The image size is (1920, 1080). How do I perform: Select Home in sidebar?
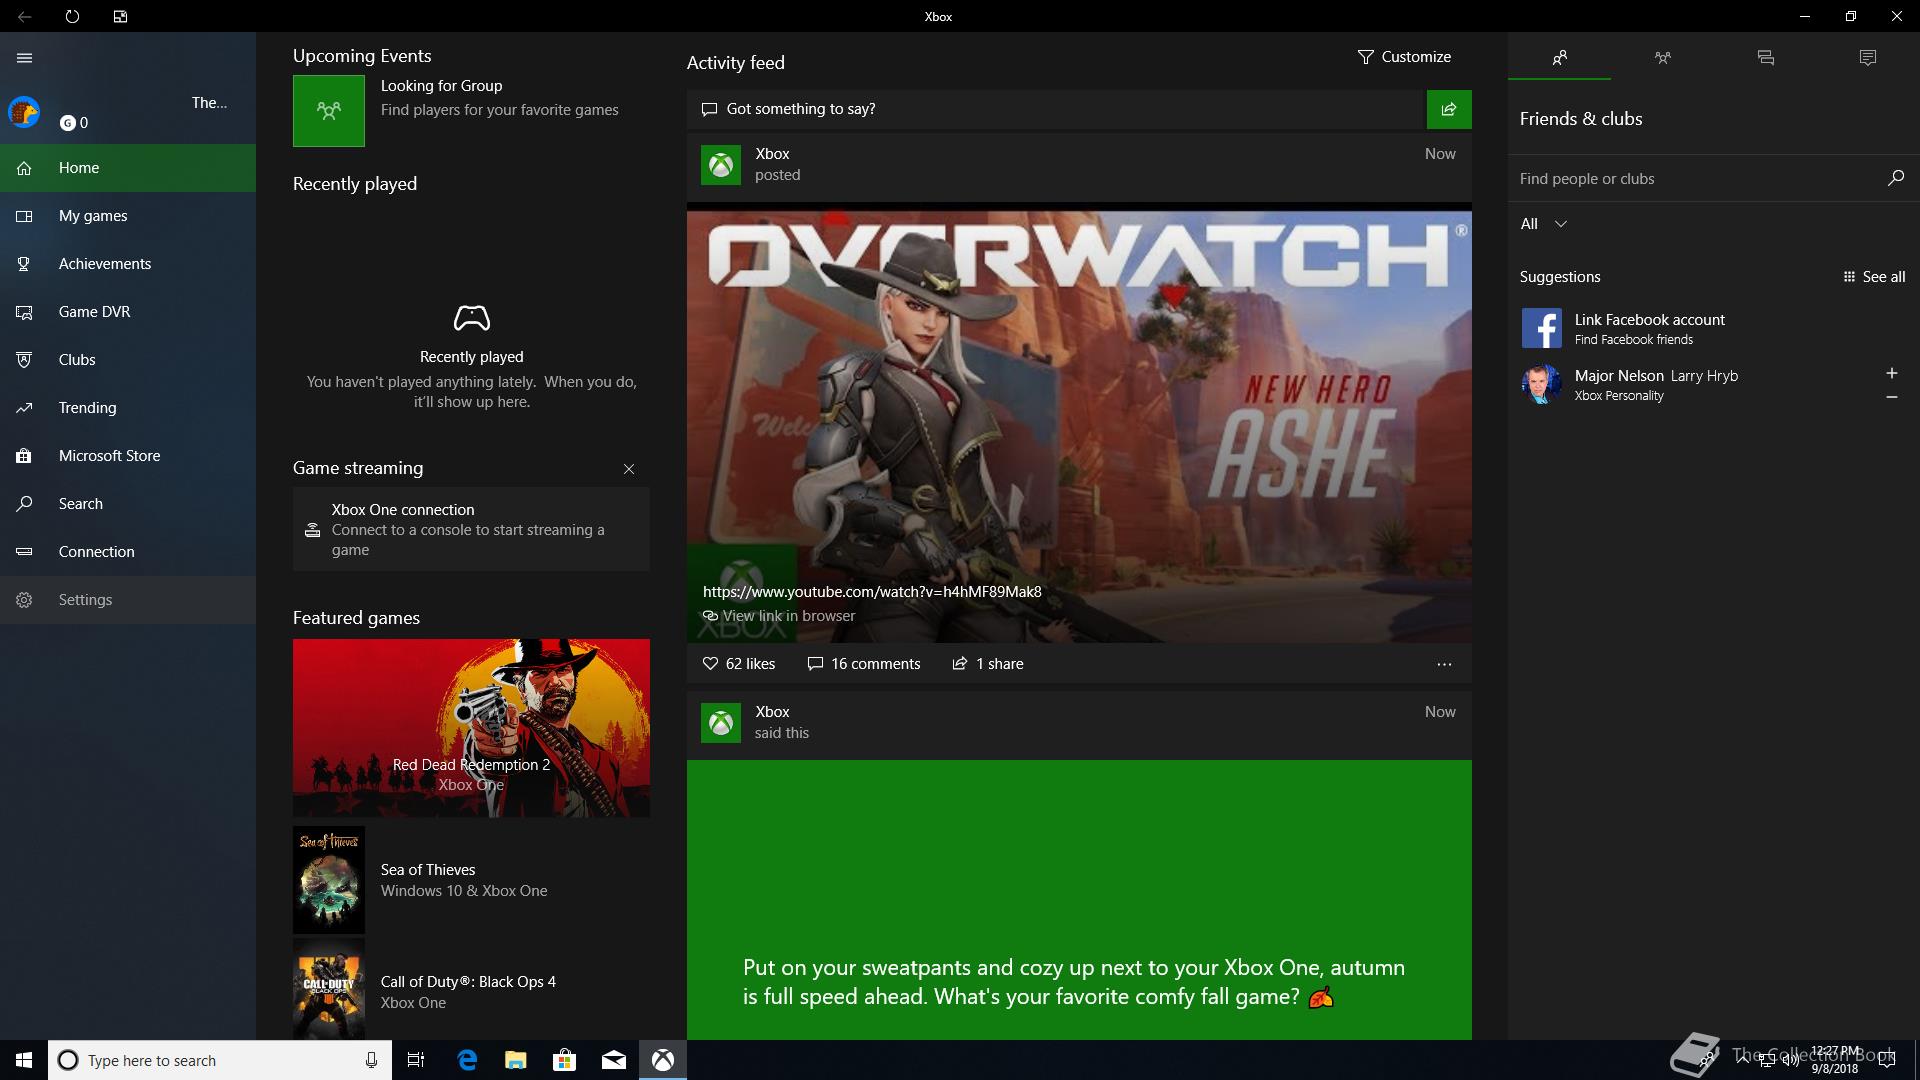click(x=128, y=168)
